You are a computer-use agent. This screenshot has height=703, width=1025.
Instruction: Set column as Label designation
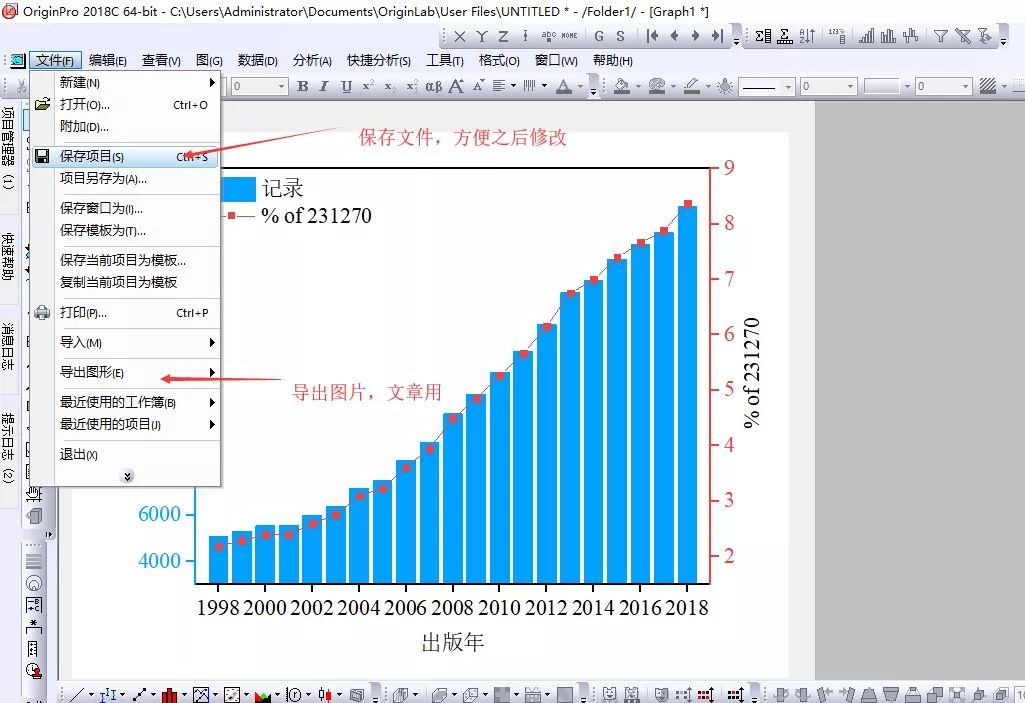coord(548,35)
